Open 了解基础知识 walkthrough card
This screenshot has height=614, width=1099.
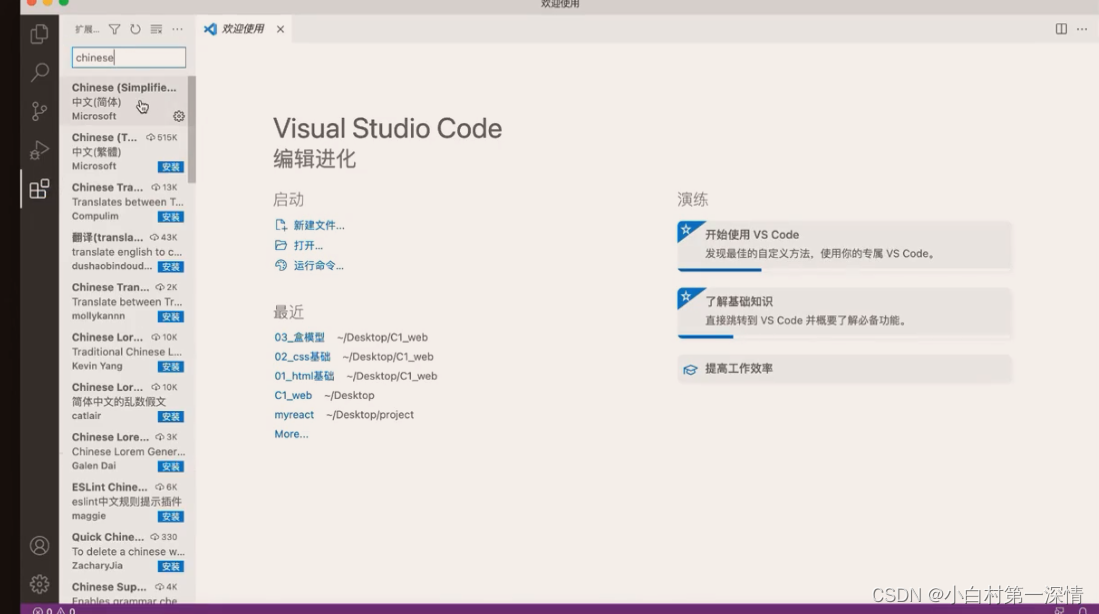pos(844,313)
